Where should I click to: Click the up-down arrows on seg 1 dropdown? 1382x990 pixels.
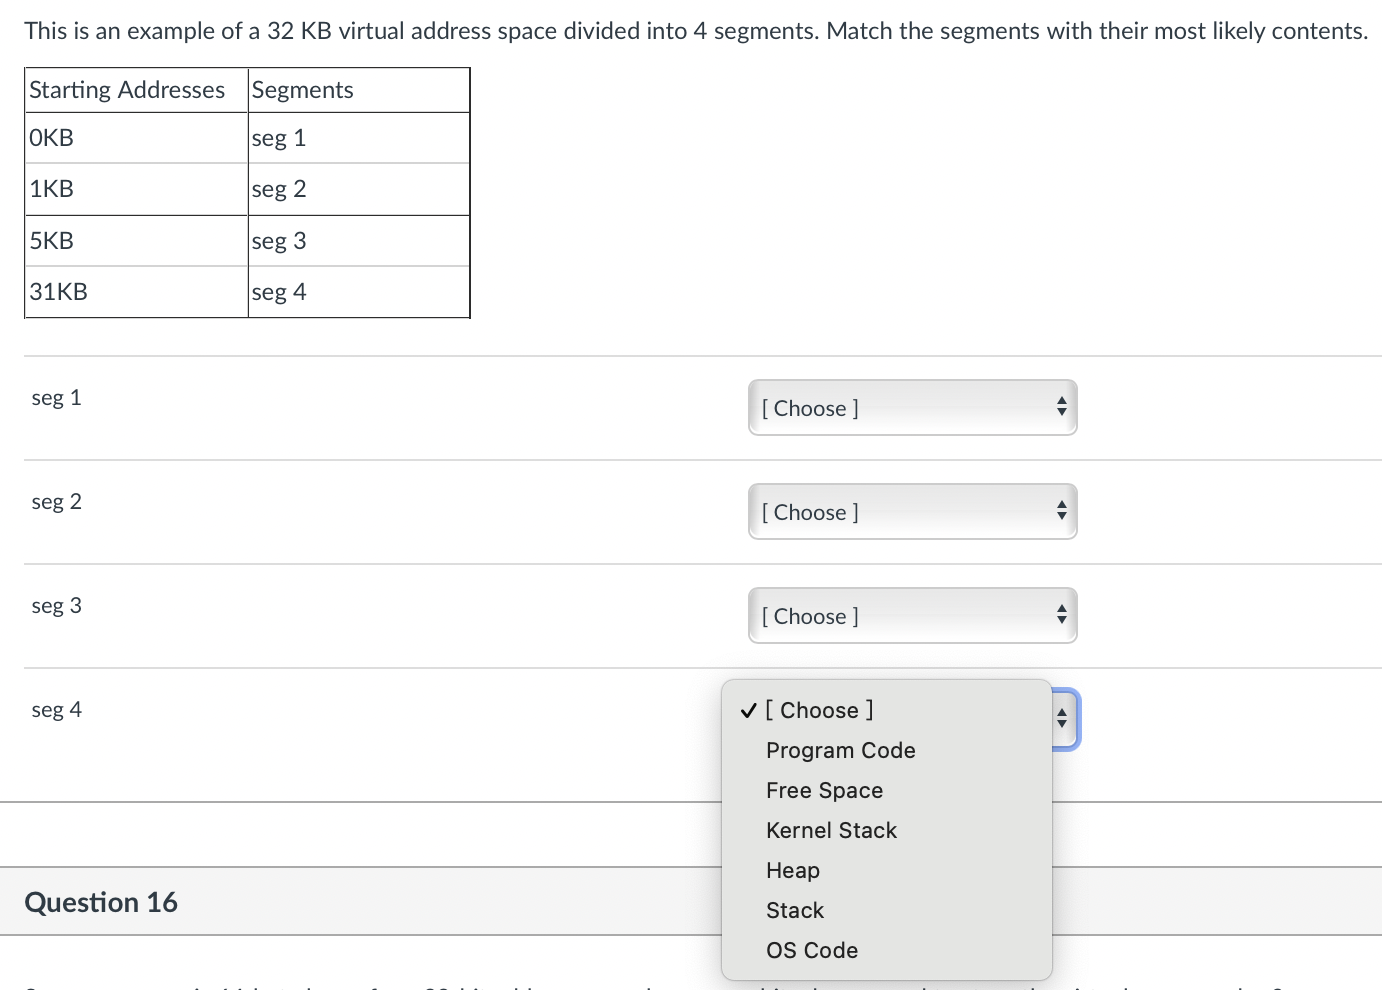click(1061, 407)
